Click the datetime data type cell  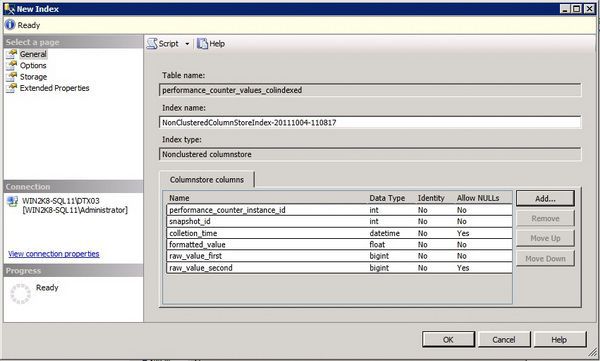point(384,233)
